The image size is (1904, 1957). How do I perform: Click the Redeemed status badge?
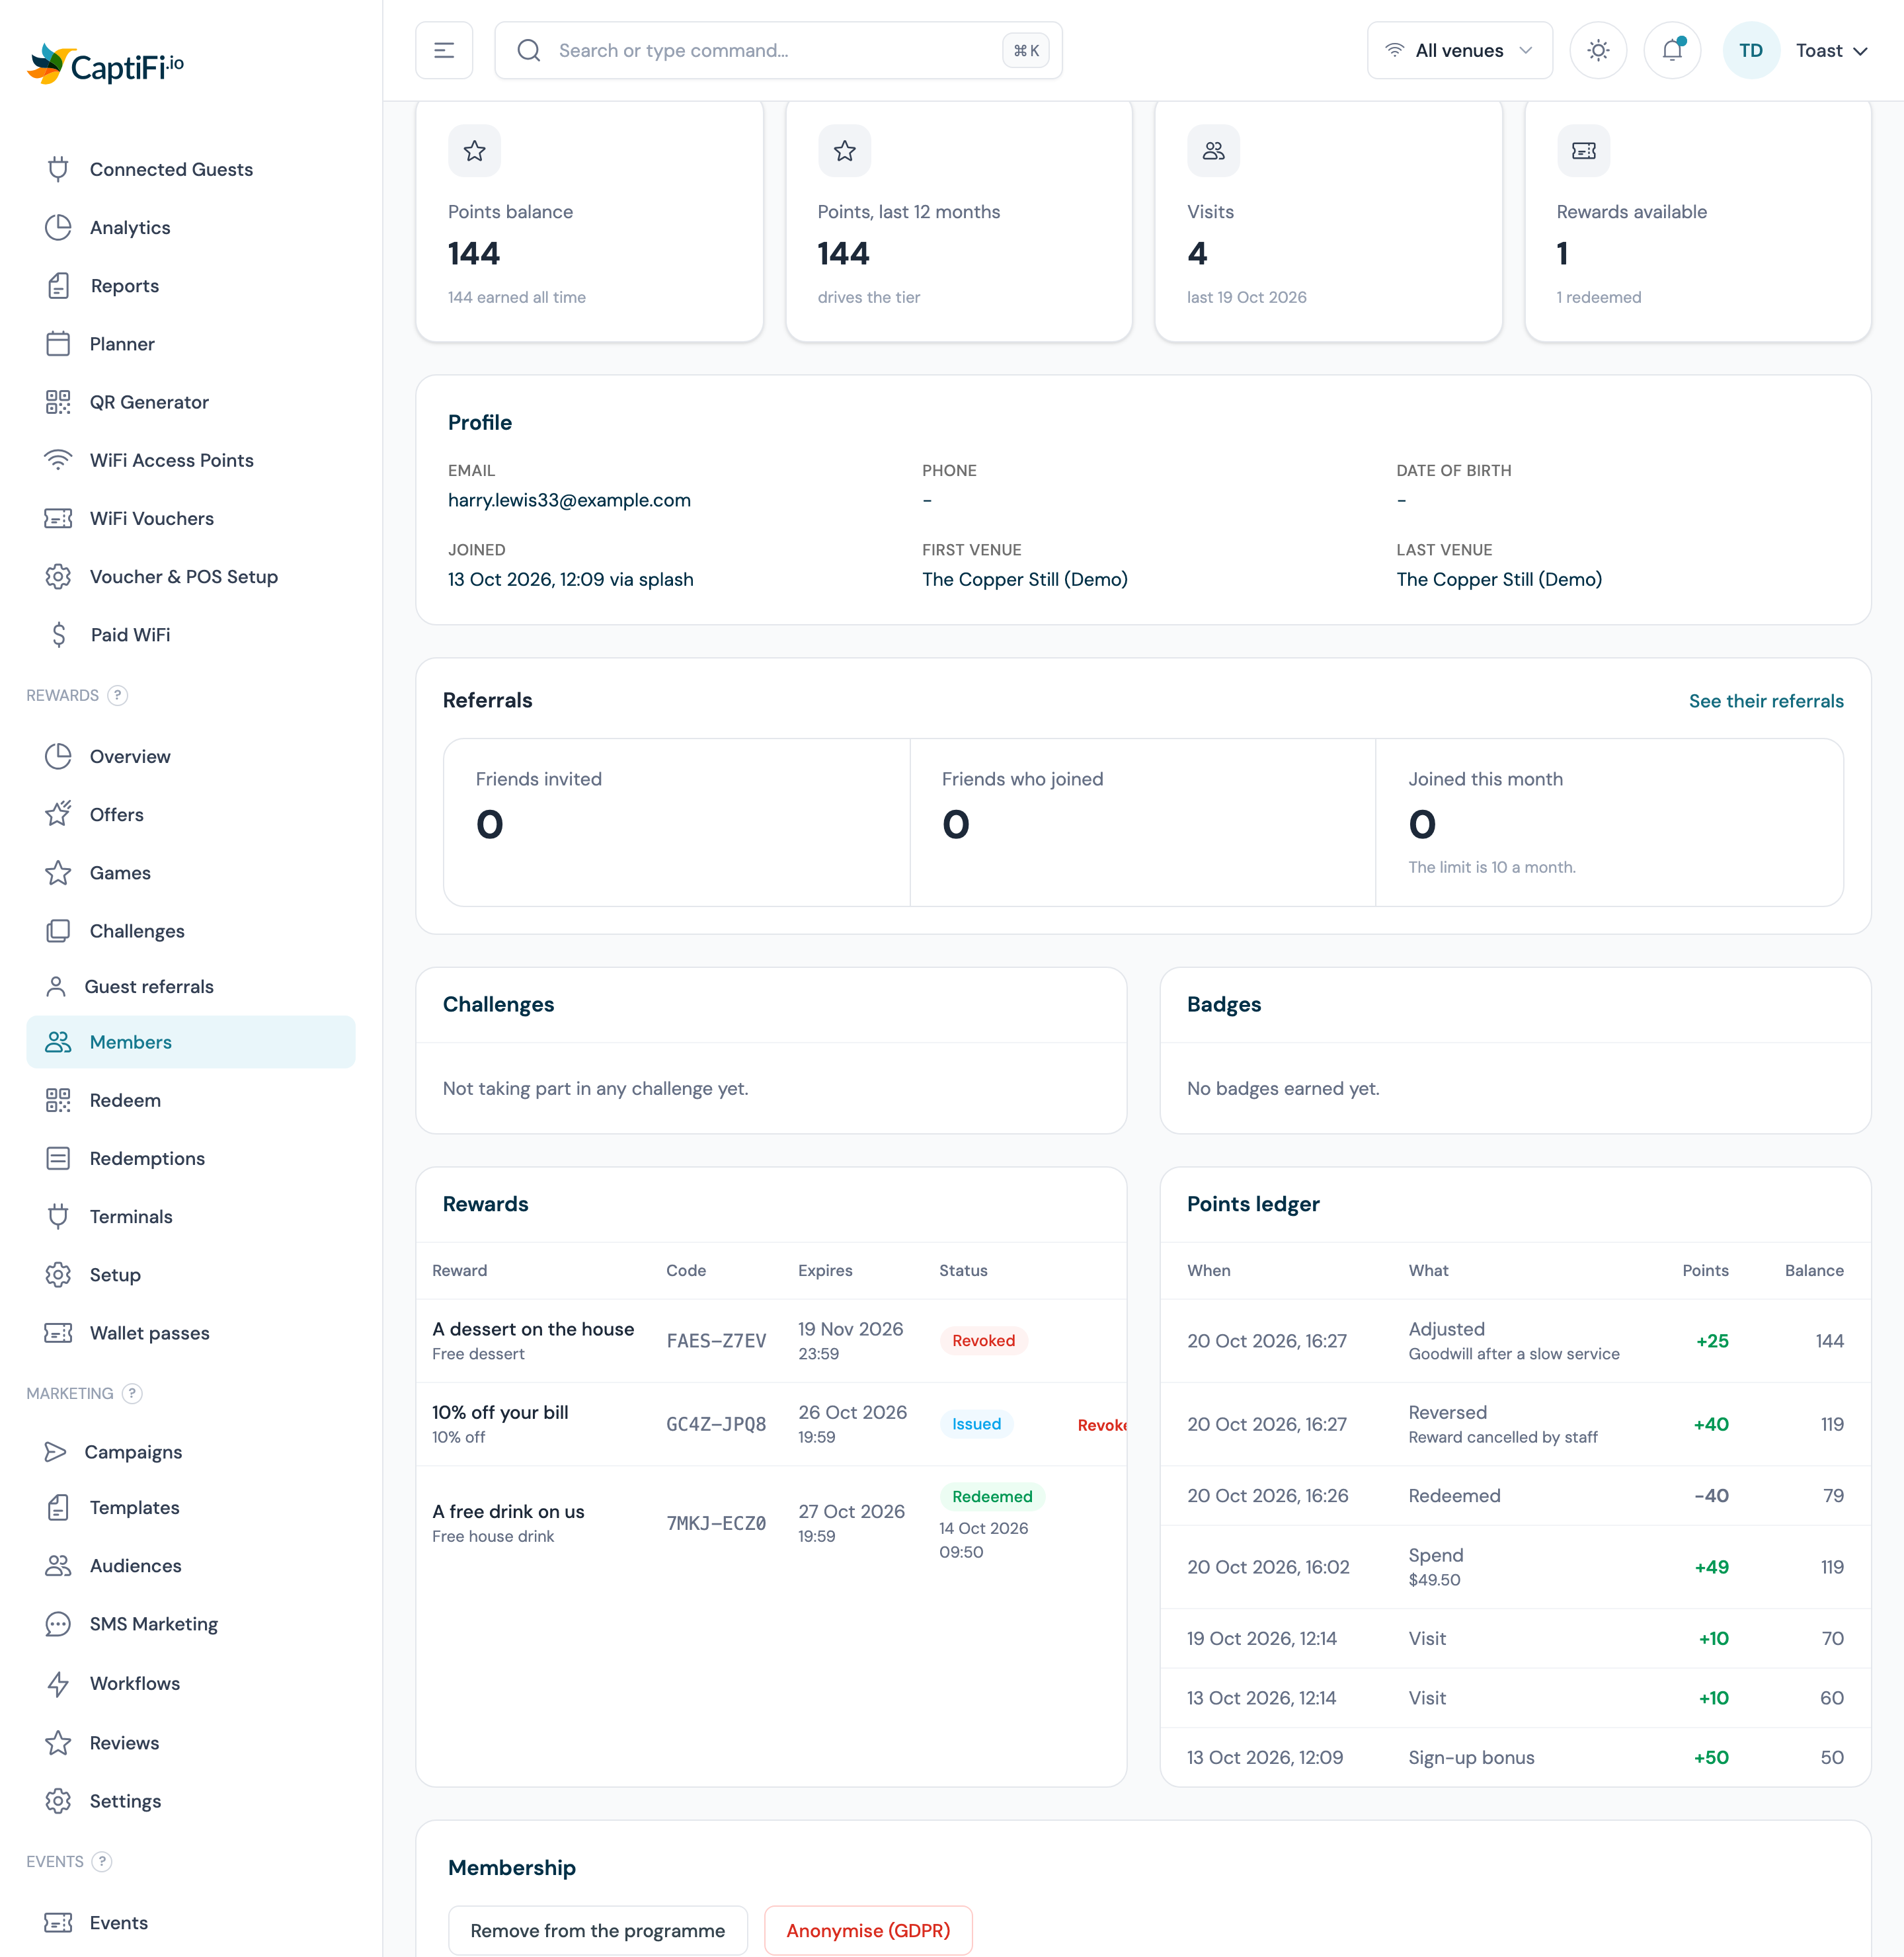[x=992, y=1496]
